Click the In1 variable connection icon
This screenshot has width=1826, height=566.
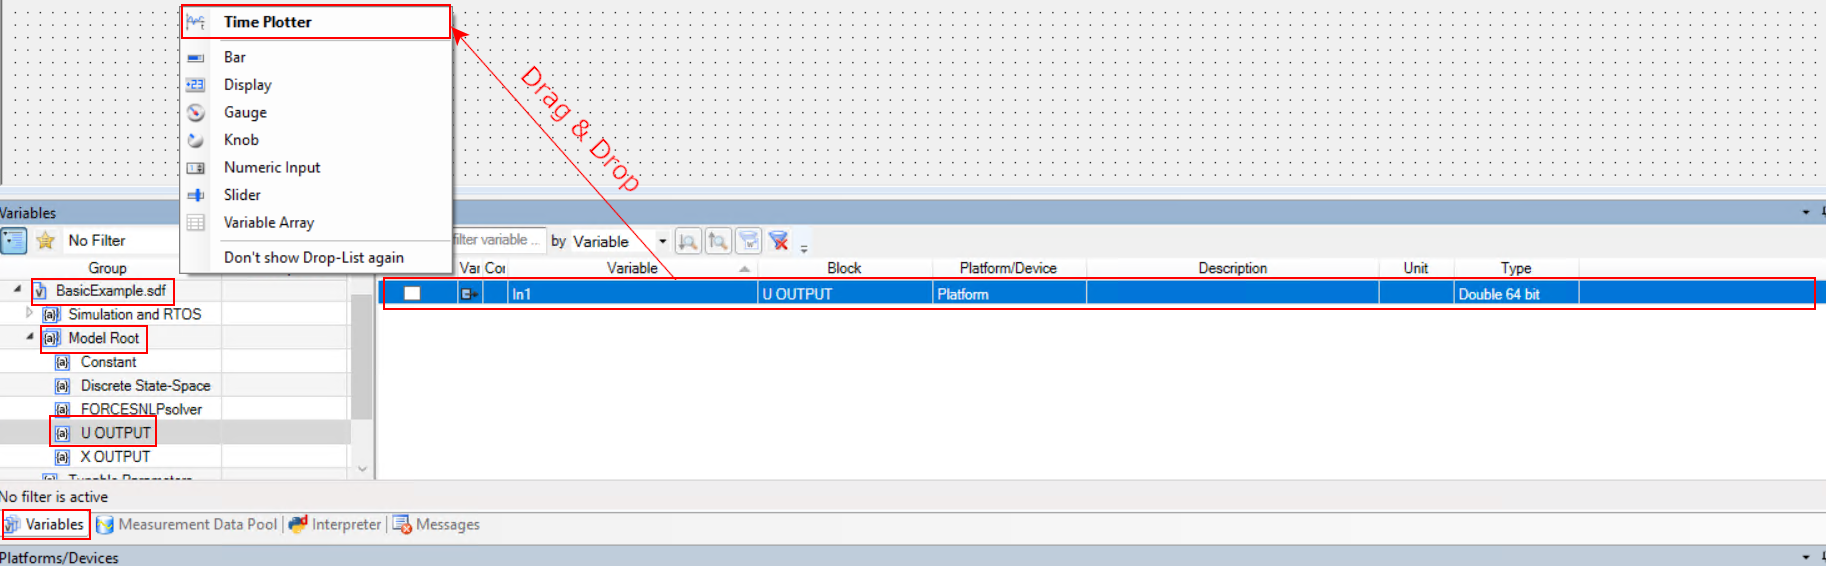pos(469,294)
